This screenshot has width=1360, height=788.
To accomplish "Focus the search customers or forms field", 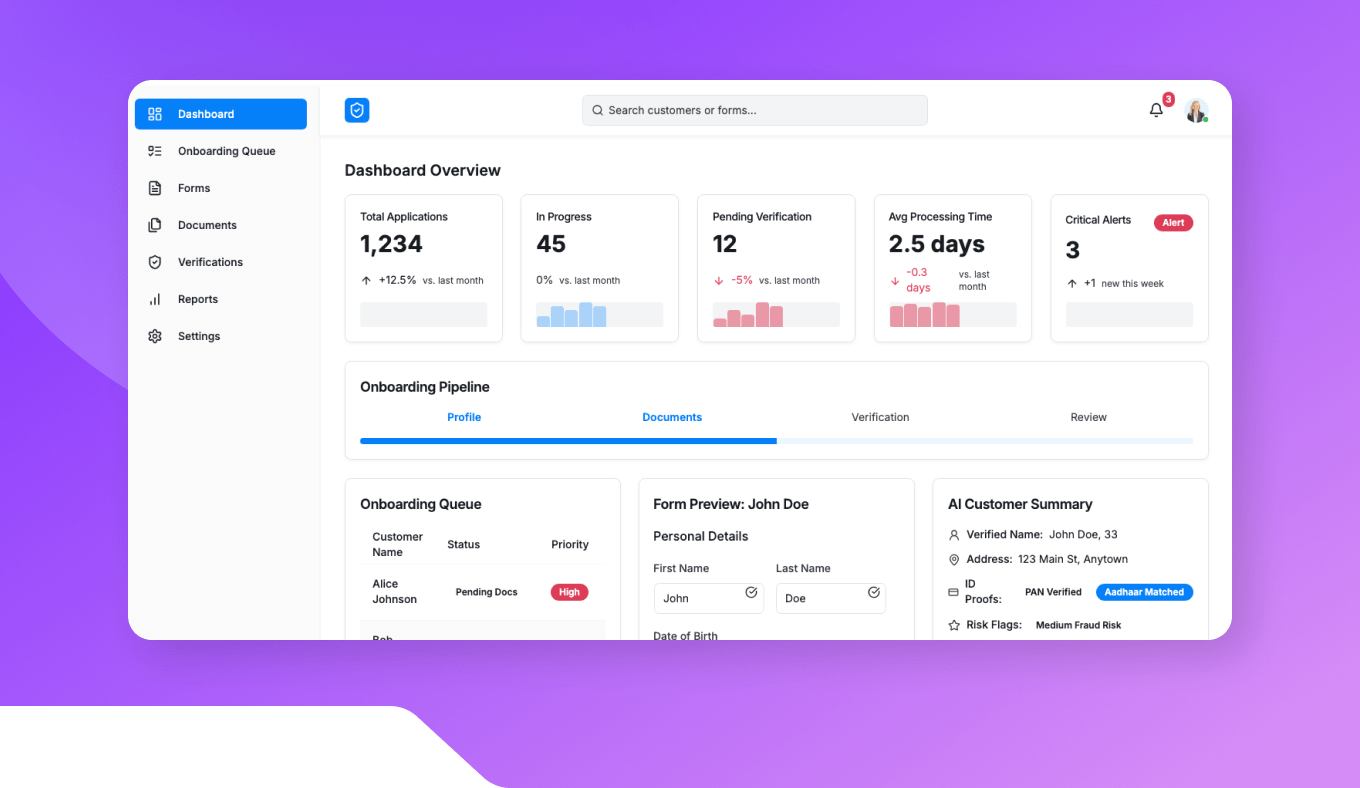I will pyautogui.click(x=755, y=110).
